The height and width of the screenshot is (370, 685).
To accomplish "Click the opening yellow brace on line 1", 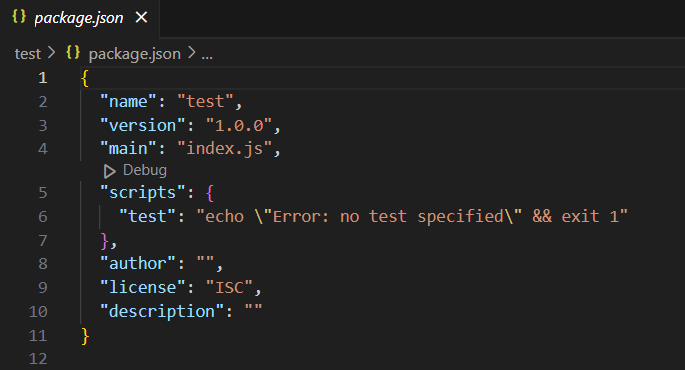I will [x=85, y=78].
